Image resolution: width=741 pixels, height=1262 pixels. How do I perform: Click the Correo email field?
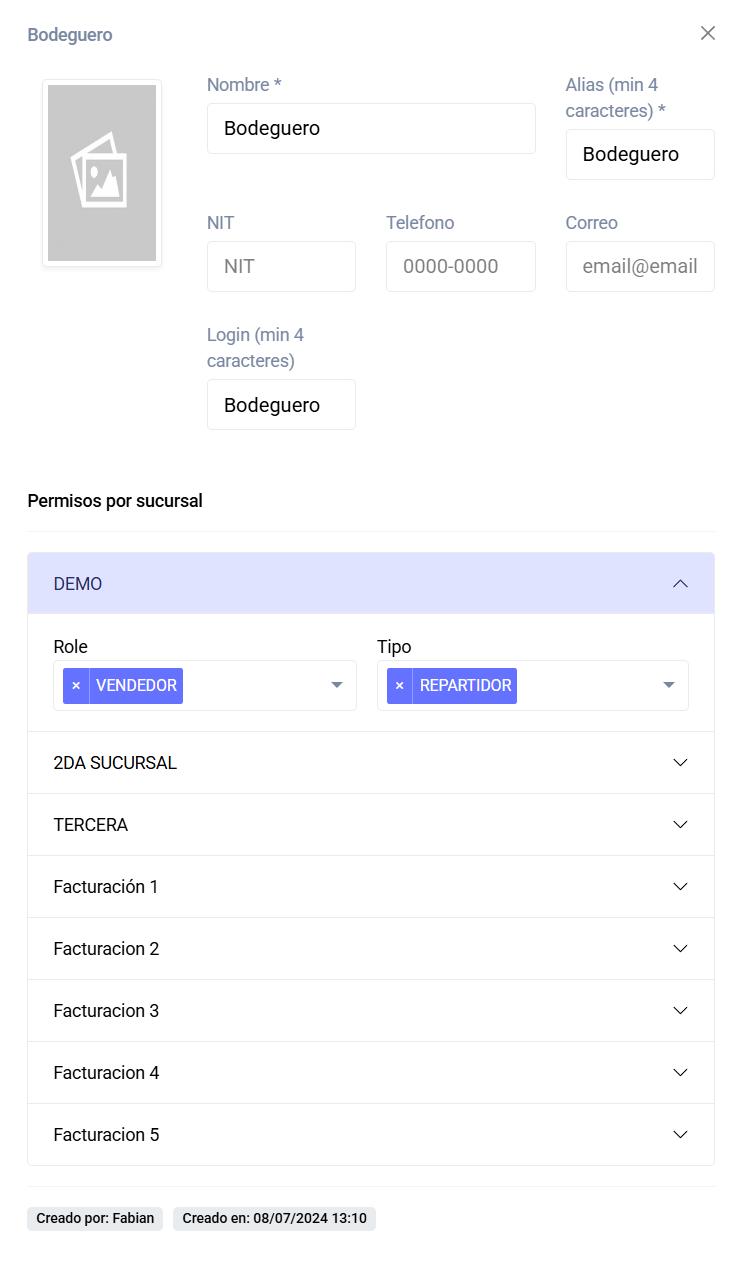click(640, 266)
